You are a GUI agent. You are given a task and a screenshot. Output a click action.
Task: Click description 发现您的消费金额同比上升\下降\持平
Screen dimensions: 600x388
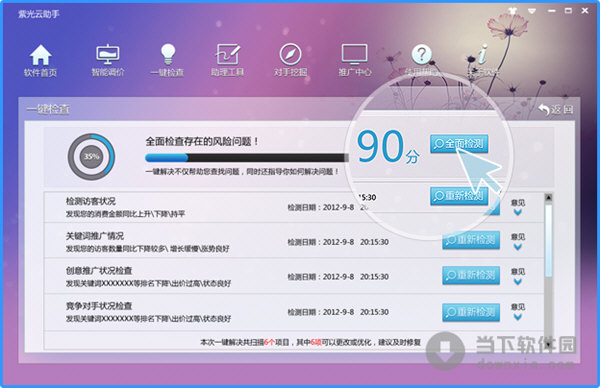point(126,214)
